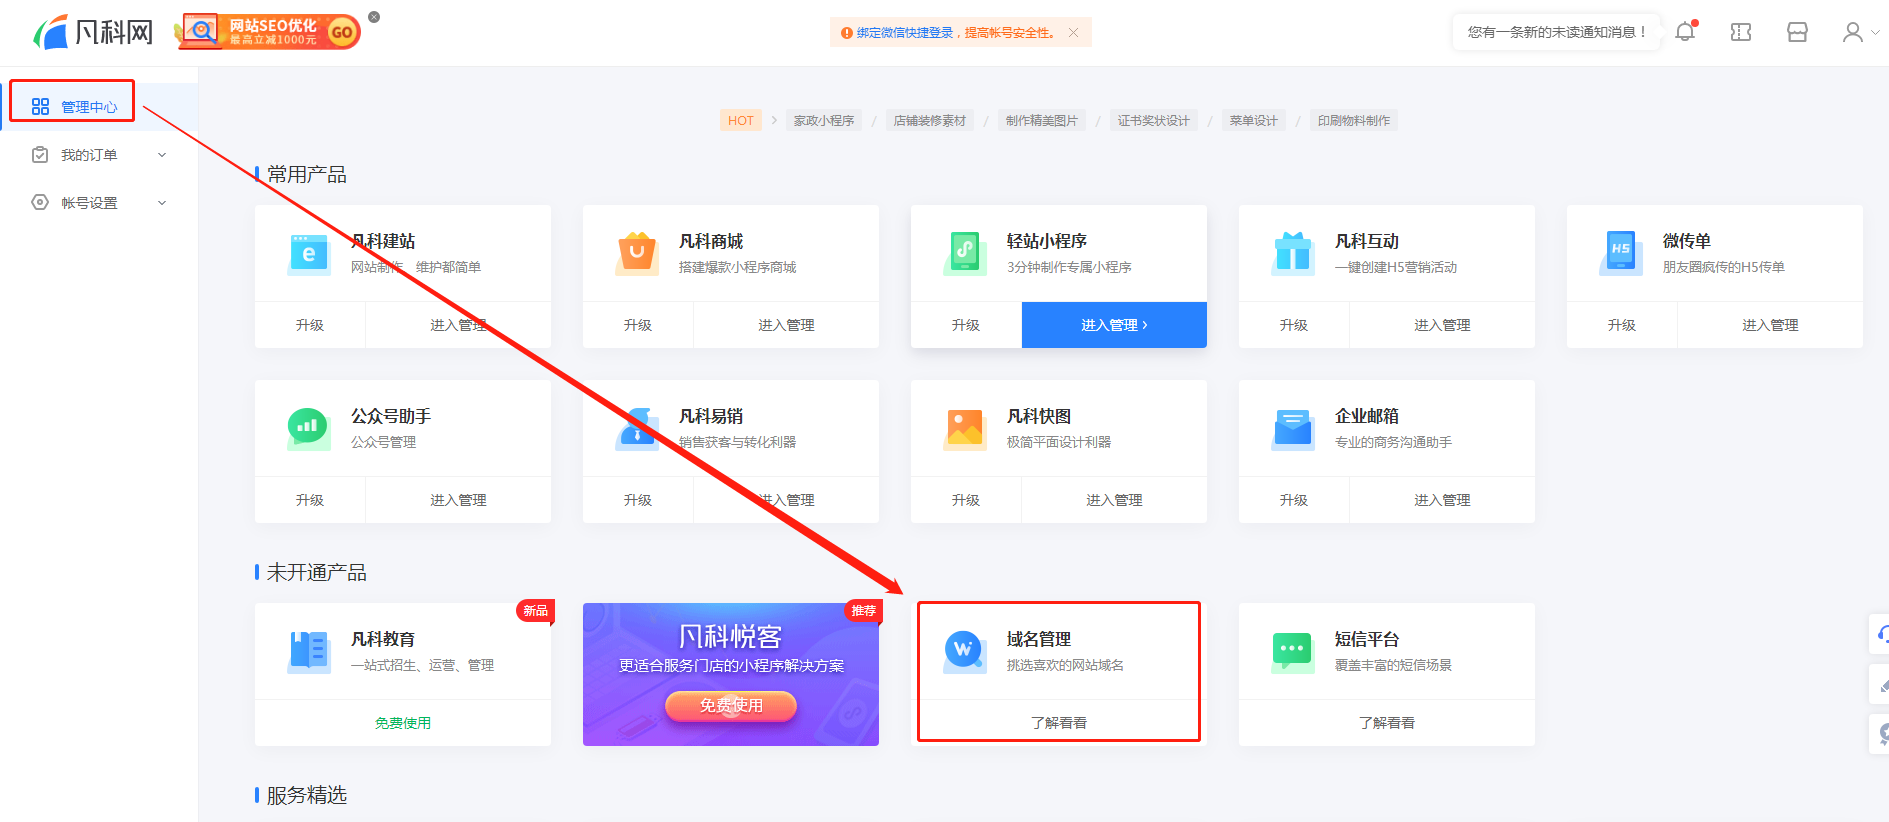This screenshot has height=822, width=1889.
Task: Upgrade the 凡科易销 product
Action: [x=638, y=500]
